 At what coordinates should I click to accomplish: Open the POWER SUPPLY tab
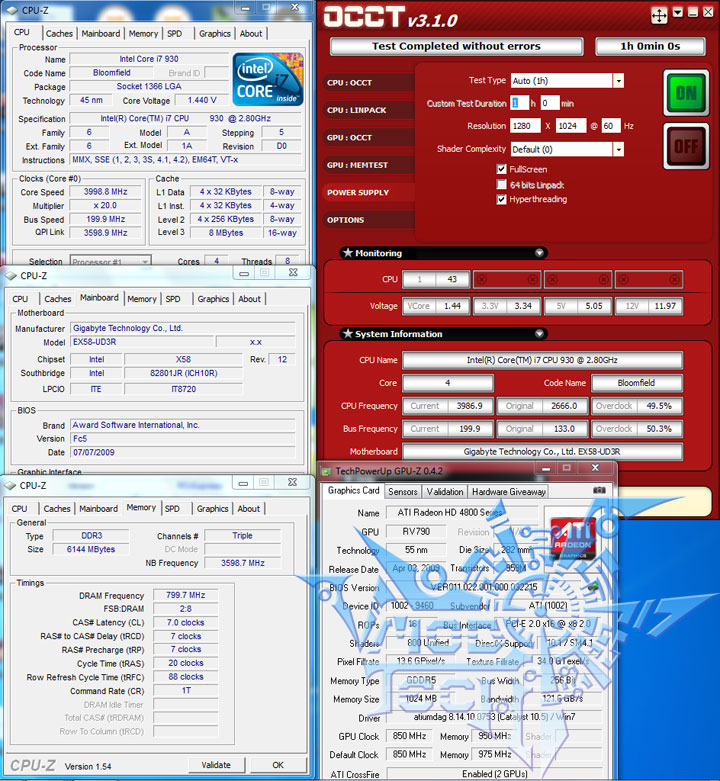[368, 192]
